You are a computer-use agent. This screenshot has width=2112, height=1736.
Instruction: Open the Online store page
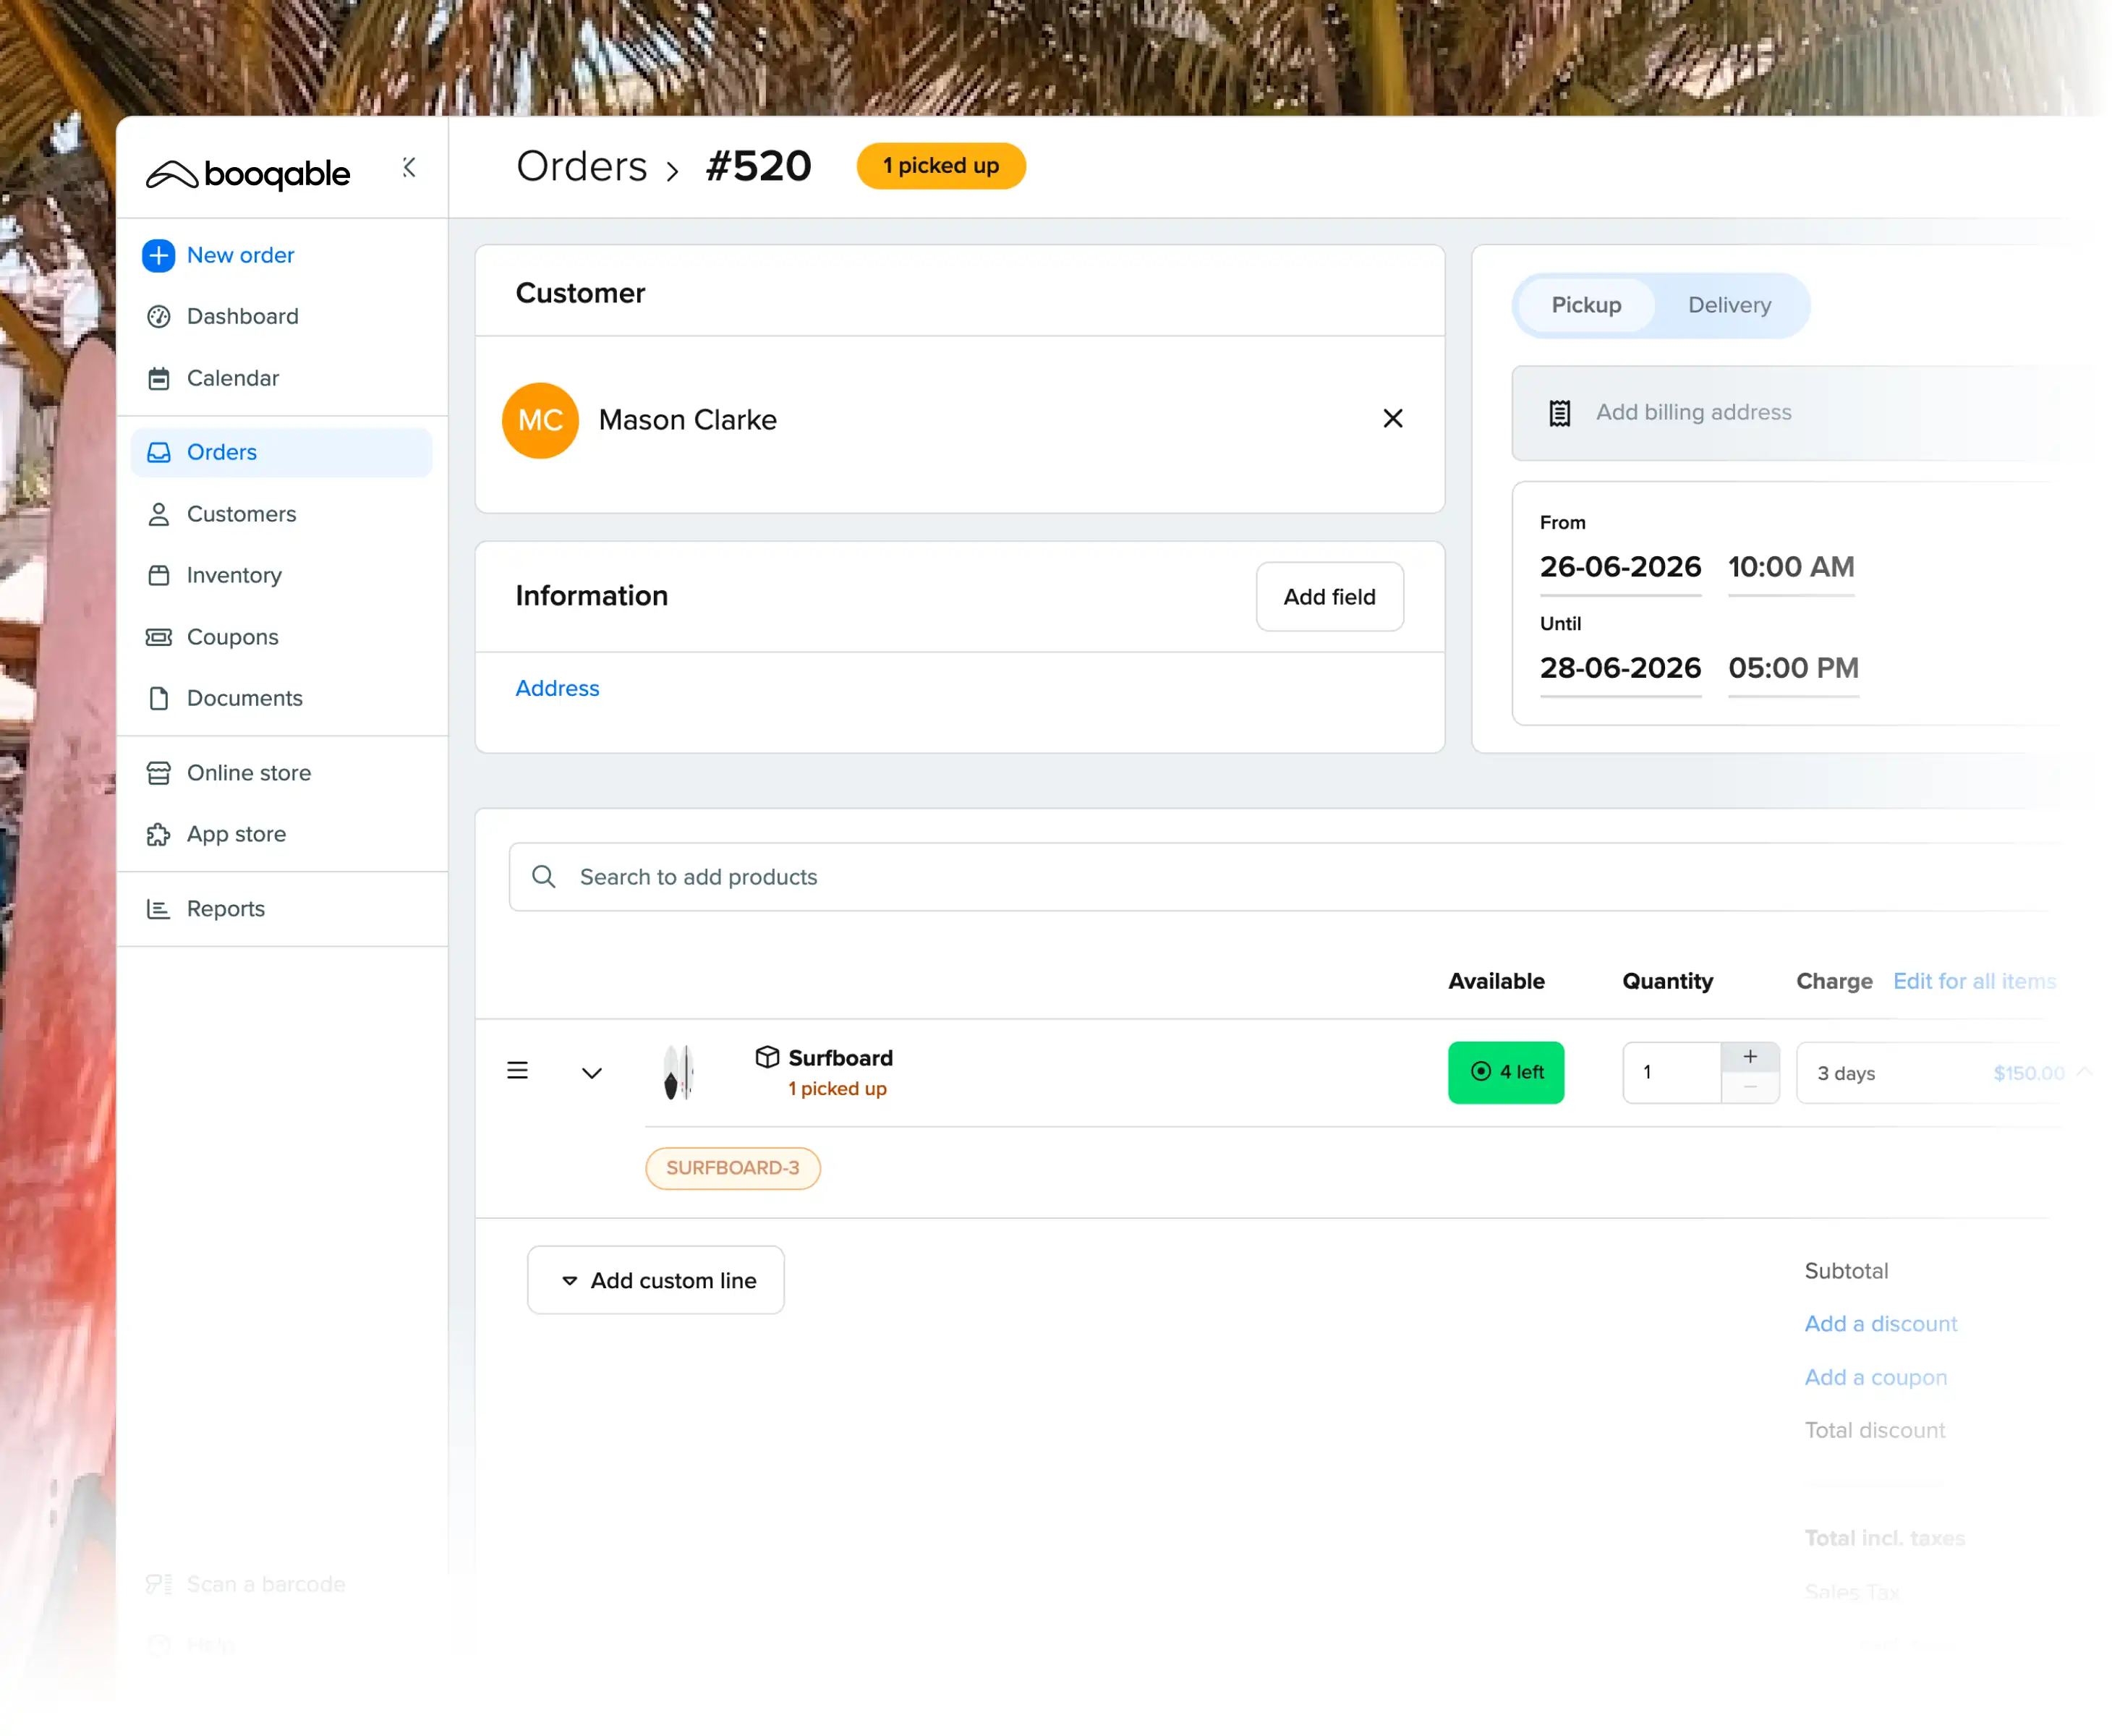248,773
